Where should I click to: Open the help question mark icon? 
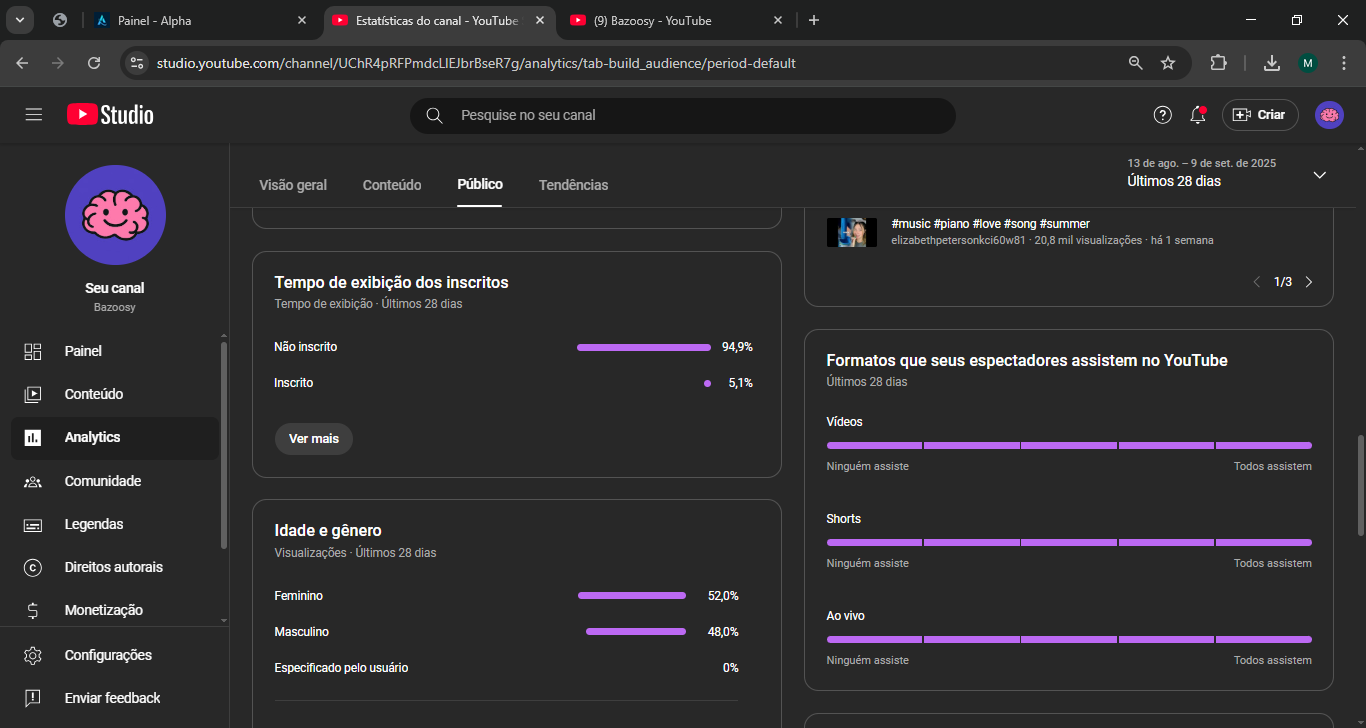point(1162,115)
